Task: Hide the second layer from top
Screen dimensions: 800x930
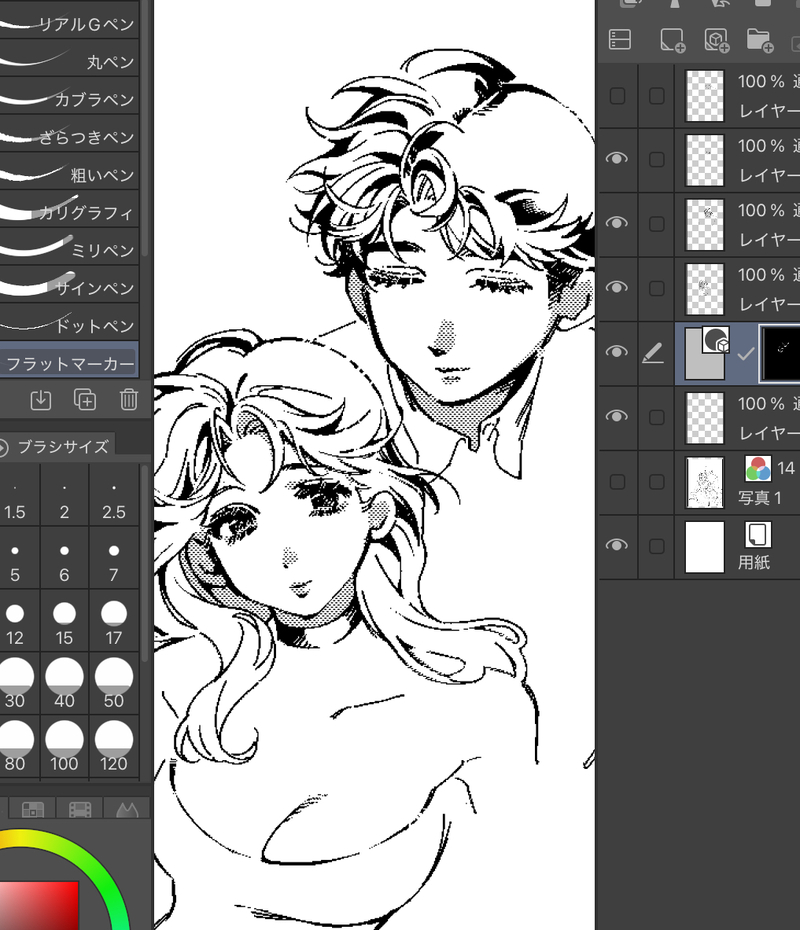Action: (x=617, y=158)
